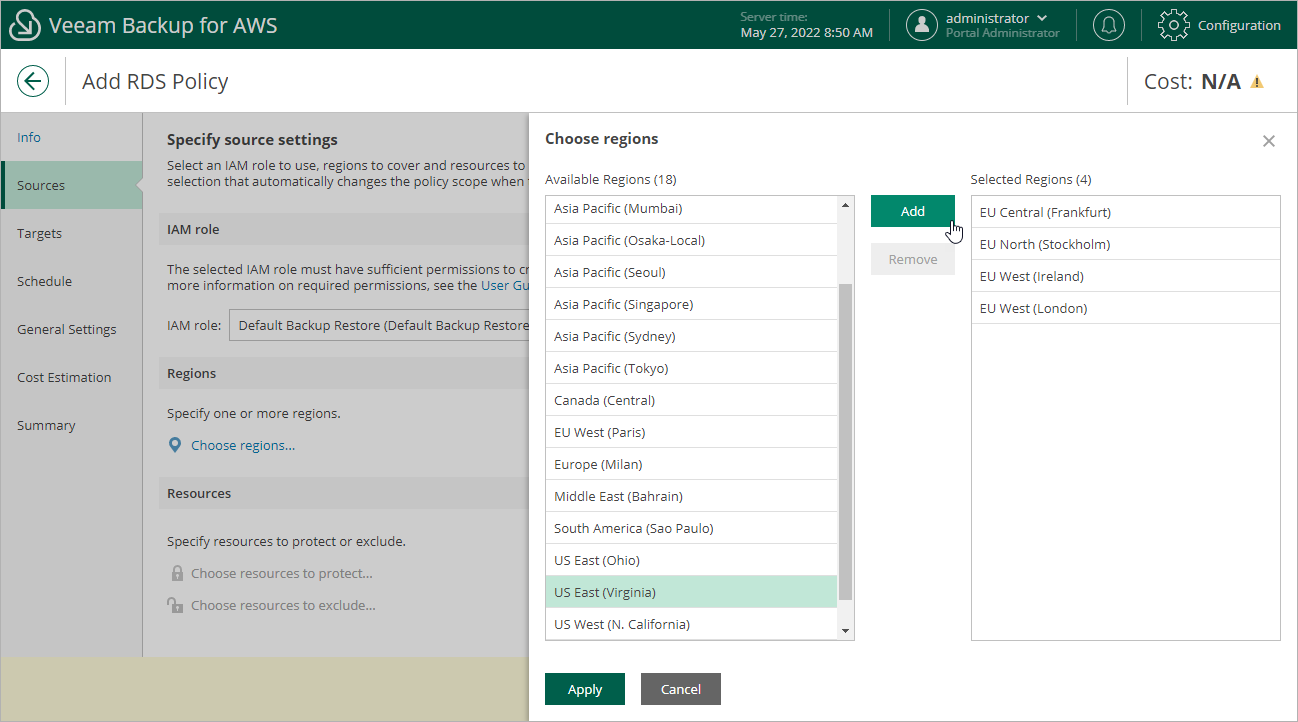Click Apply to save region selection
The width and height of the screenshot is (1298, 722).
[584, 689]
